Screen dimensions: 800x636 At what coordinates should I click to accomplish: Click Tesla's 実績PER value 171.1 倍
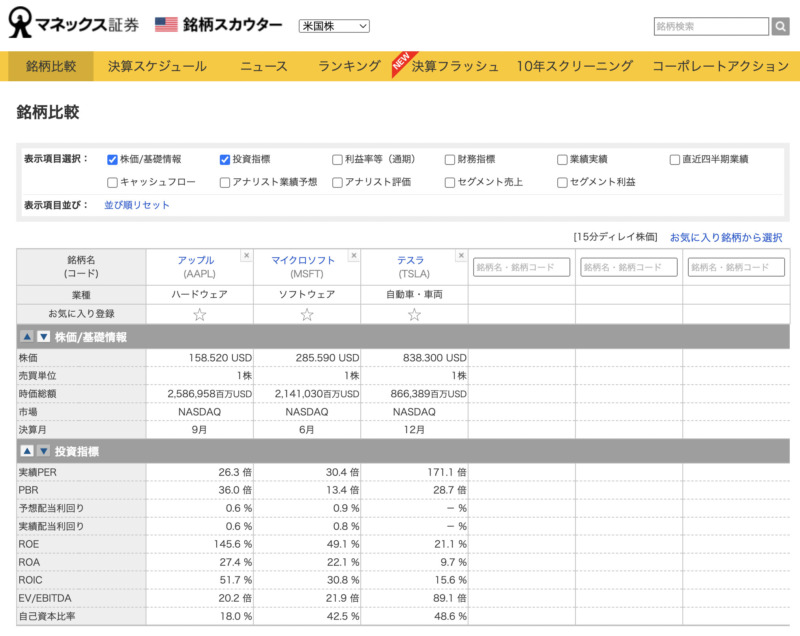coord(447,472)
